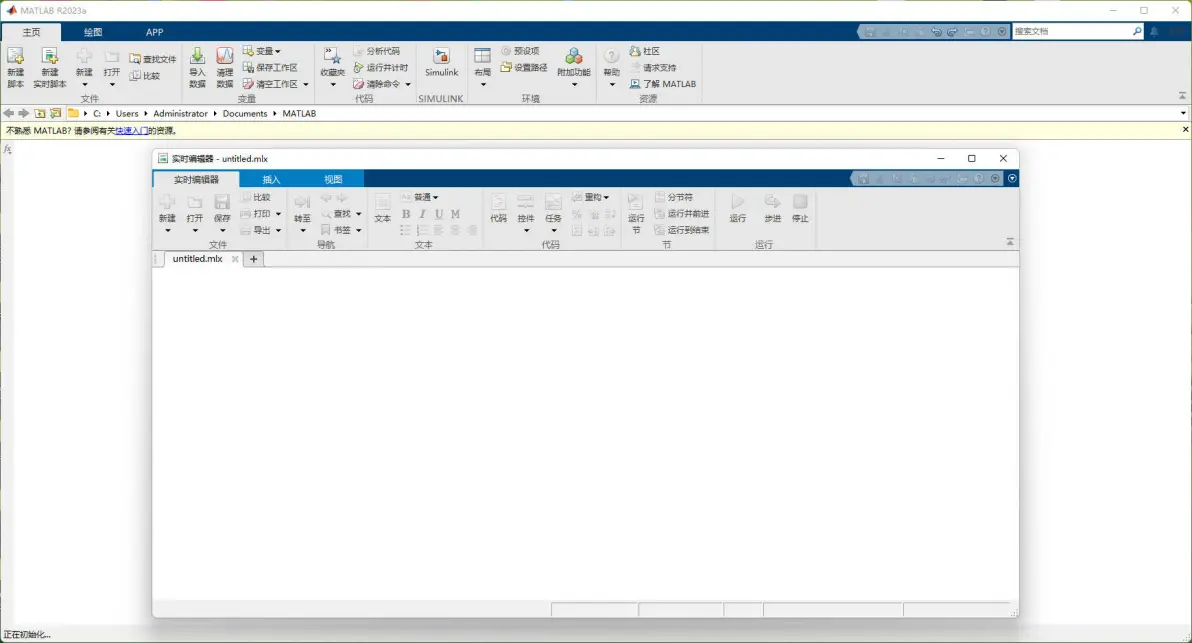
Task: Toggle Underline formatting in Live Editor
Action: tap(439, 214)
